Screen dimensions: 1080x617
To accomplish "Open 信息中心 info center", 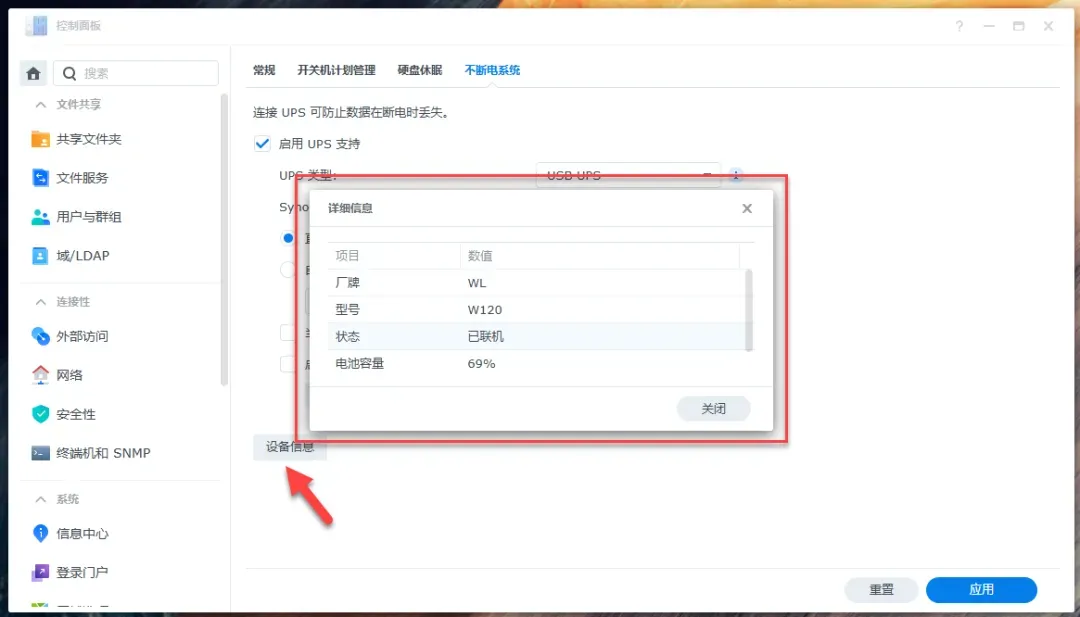I will 82,534.
